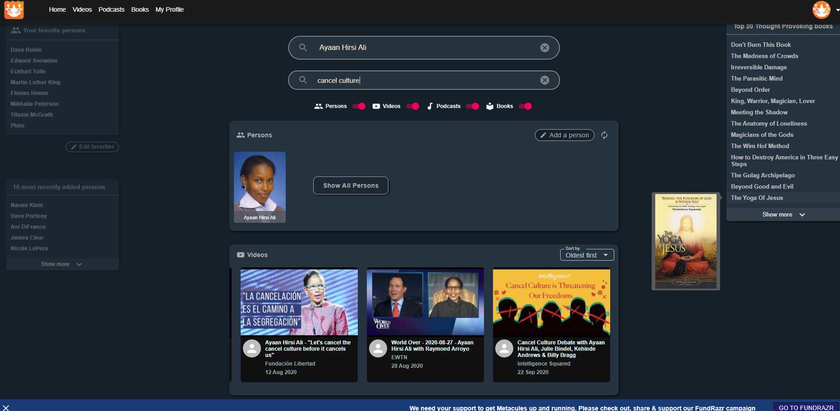Viewport: 840px width, 411px height.
Task: Toggle the Persons filter switch
Action: pos(359,106)
